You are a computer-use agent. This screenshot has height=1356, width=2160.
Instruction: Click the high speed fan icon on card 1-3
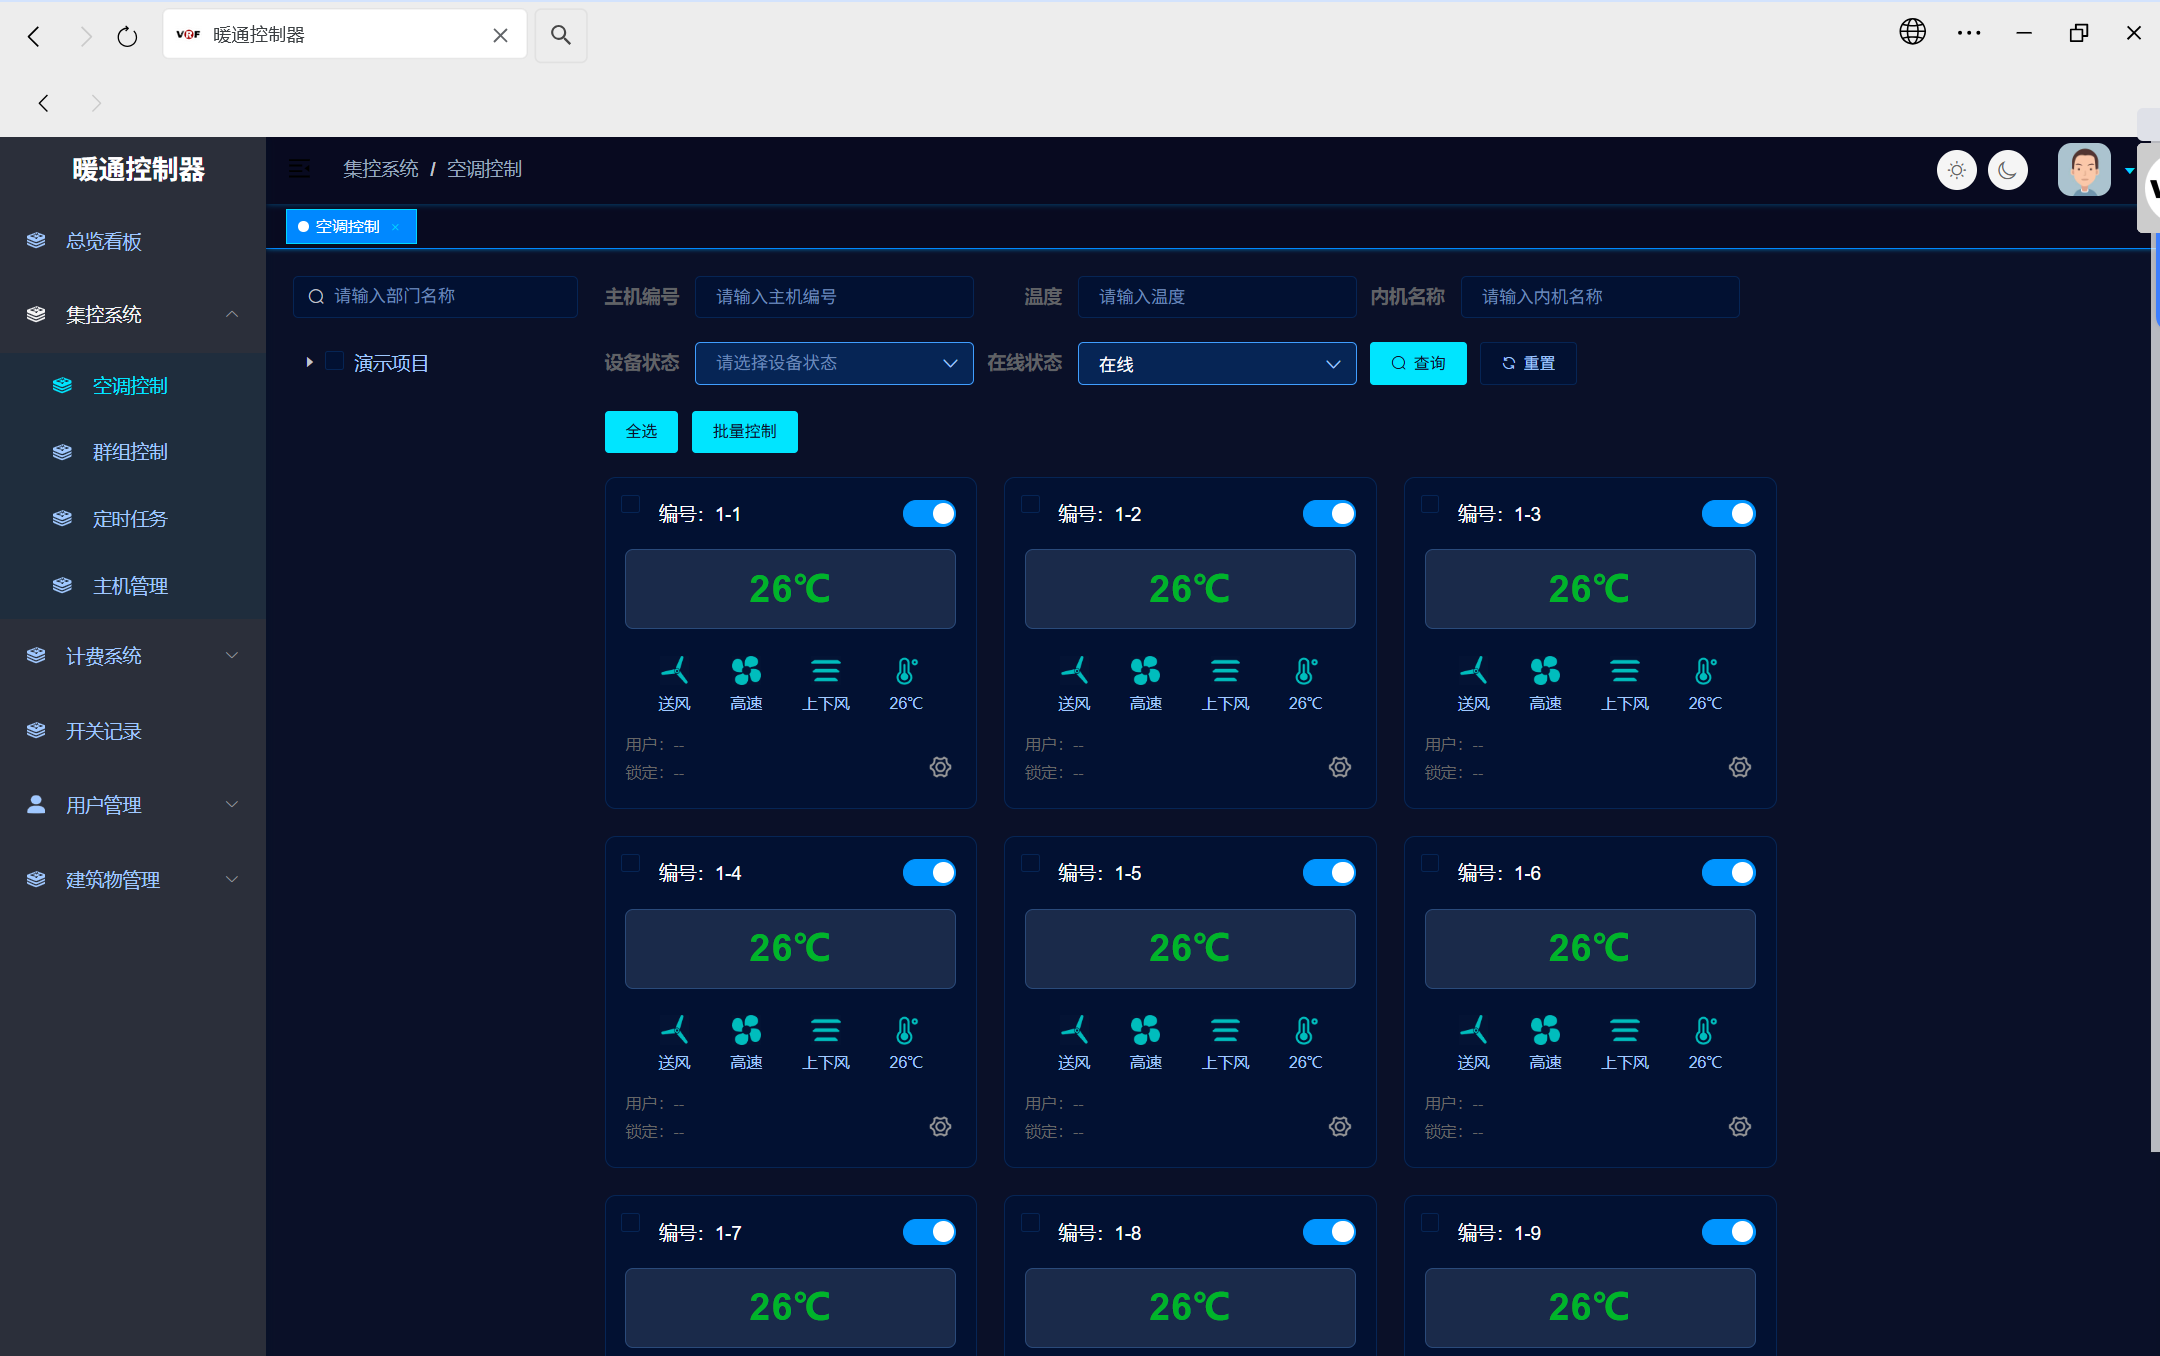click(x=1545, y=670)
